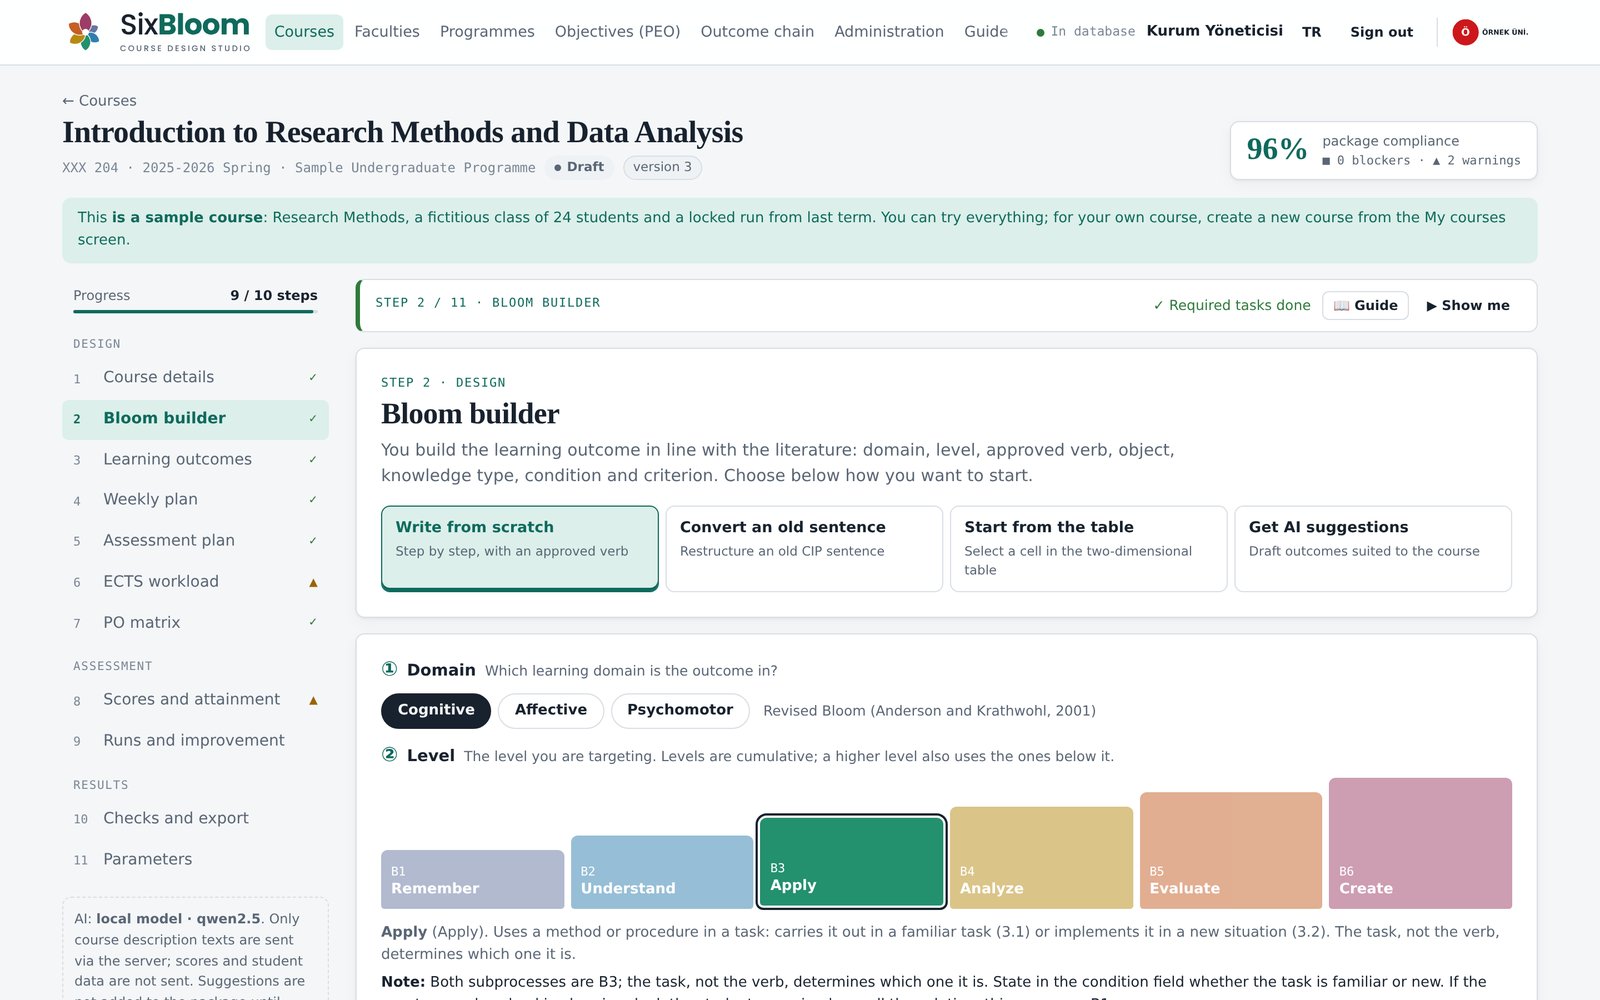Viewport: 1600px width, 1000px height.
Task: Go to step 4 Weekly plan
Action: pyautogui.click(x=195, y=499)
